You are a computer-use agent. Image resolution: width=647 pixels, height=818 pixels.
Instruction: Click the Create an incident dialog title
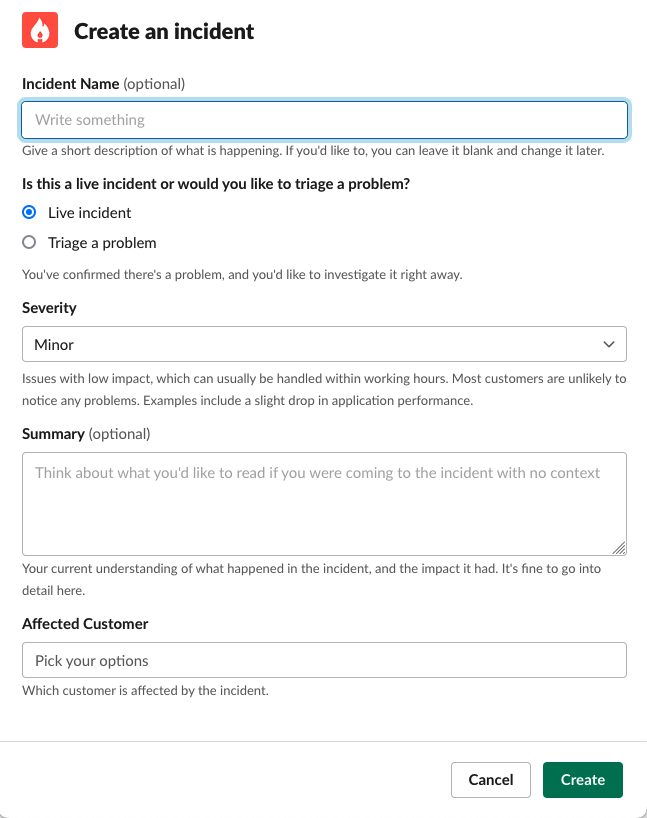[x=164, y=31]
